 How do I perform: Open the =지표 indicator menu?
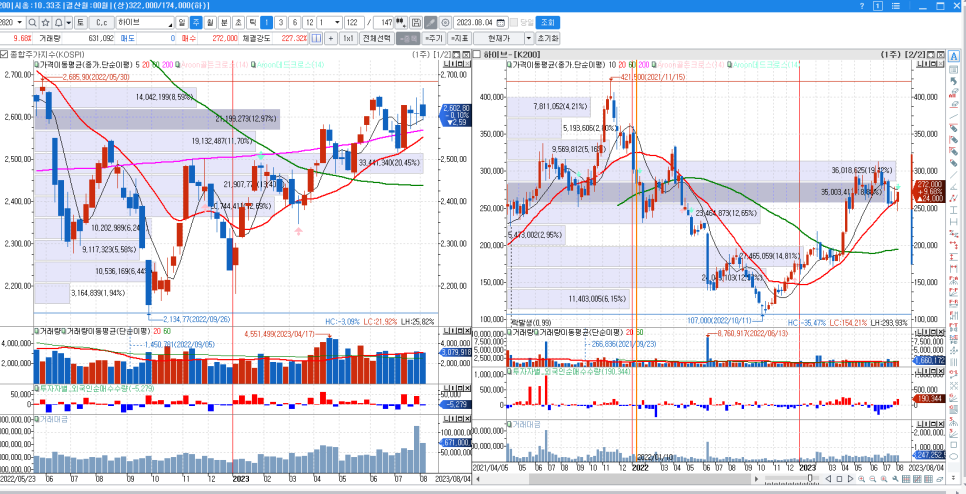(459, 38)
